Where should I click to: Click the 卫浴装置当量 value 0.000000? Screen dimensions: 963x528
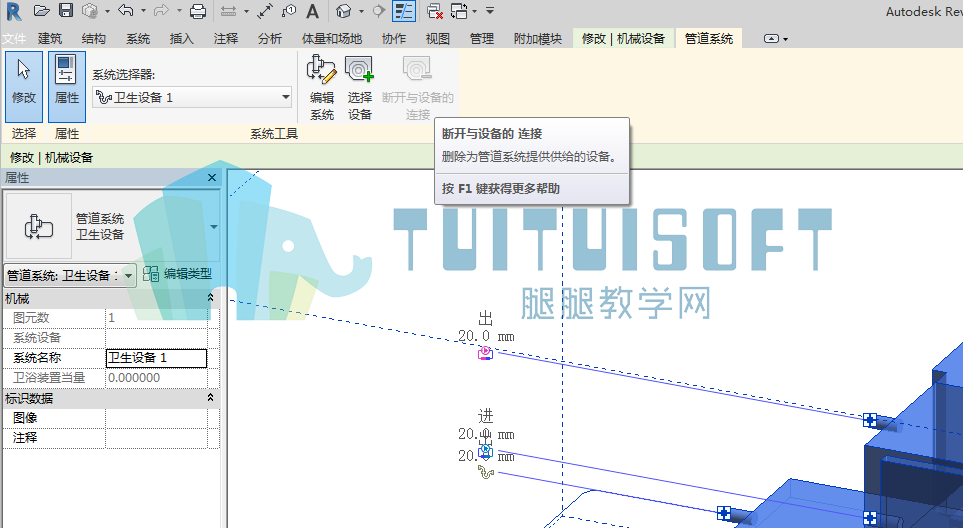(x=157, y=378)
